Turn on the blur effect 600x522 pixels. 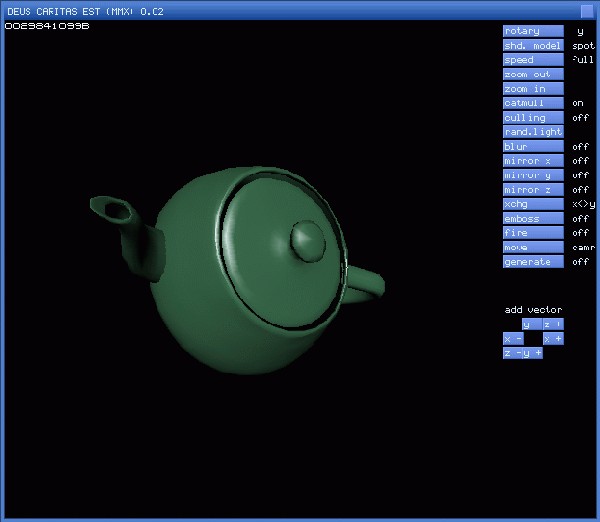pos(532,147)
